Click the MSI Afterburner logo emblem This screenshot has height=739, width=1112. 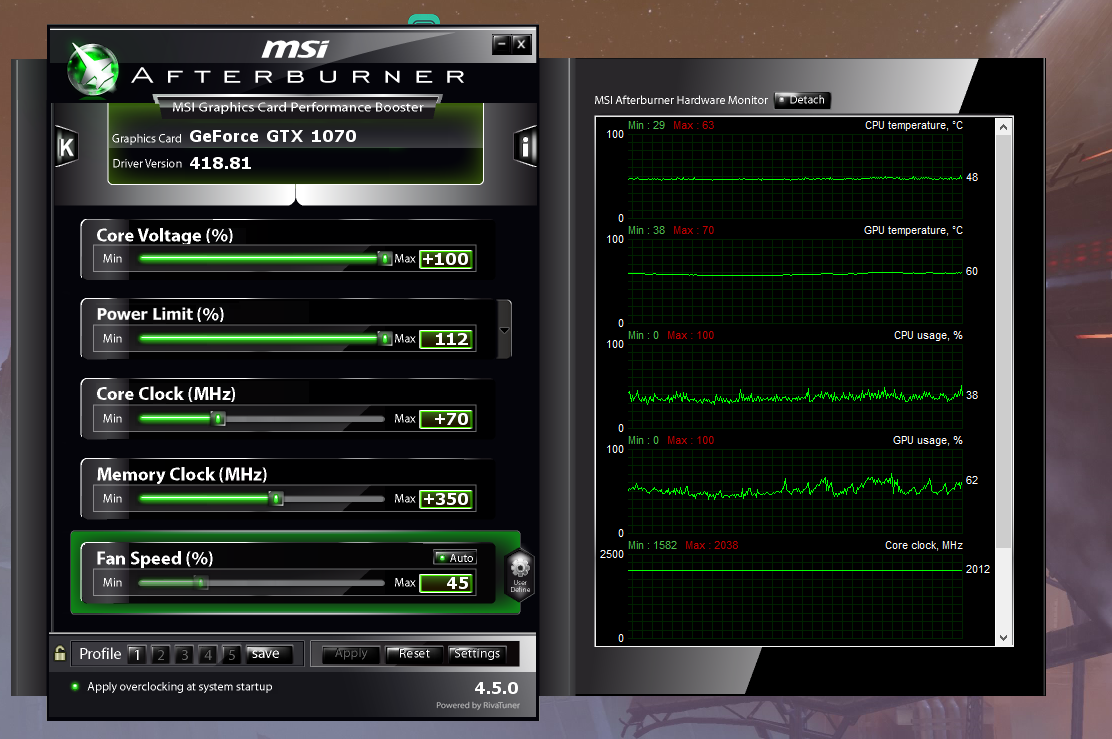tap(93, 70)
